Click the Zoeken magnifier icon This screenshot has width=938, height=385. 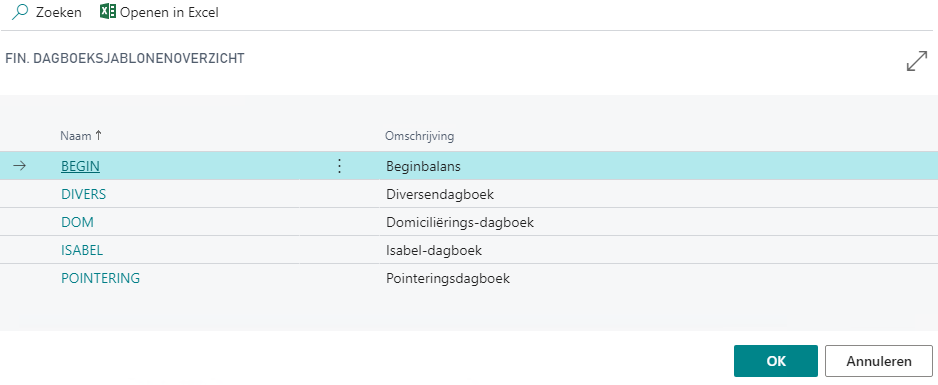click(x=20, y=11)
